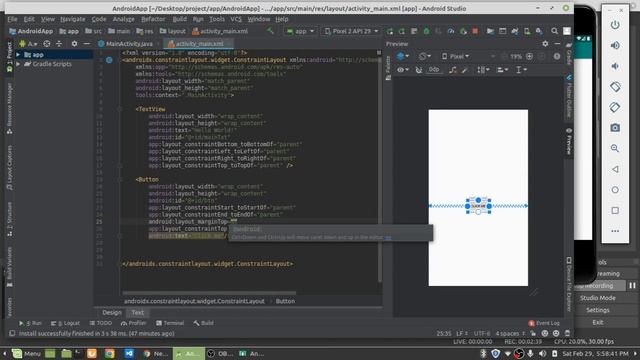Switch to the Design view tab
The image size is (640, 360).
click(x=111, y=312)
